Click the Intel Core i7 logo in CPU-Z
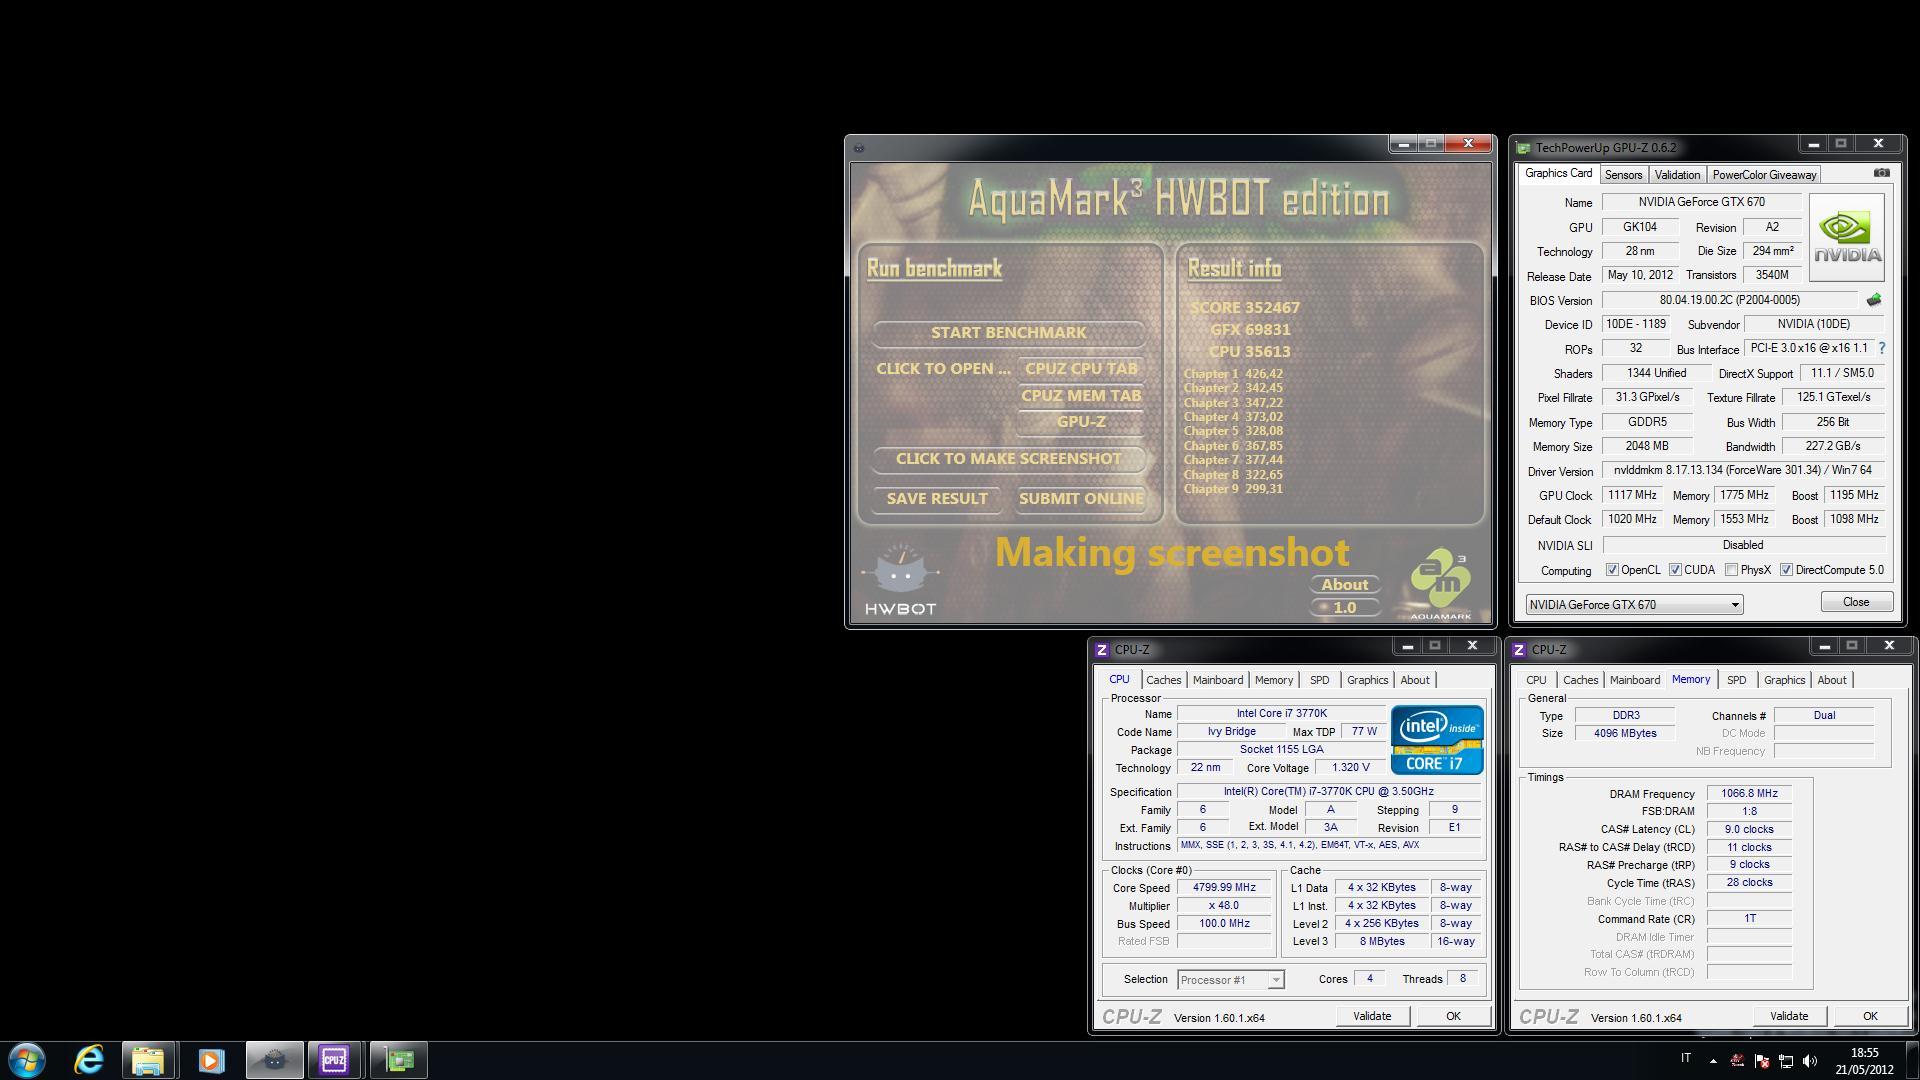 [x=1437, y=739]
